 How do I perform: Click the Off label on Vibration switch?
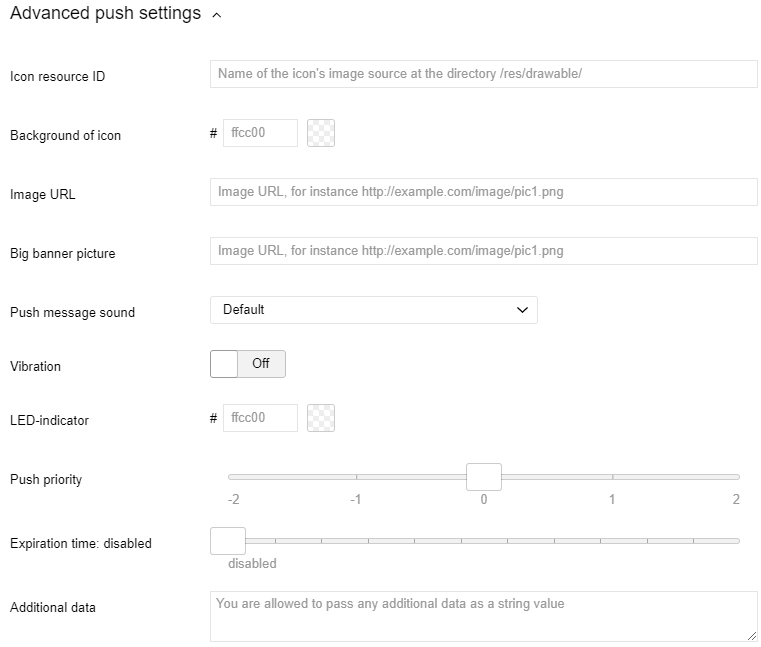(261, 364)
